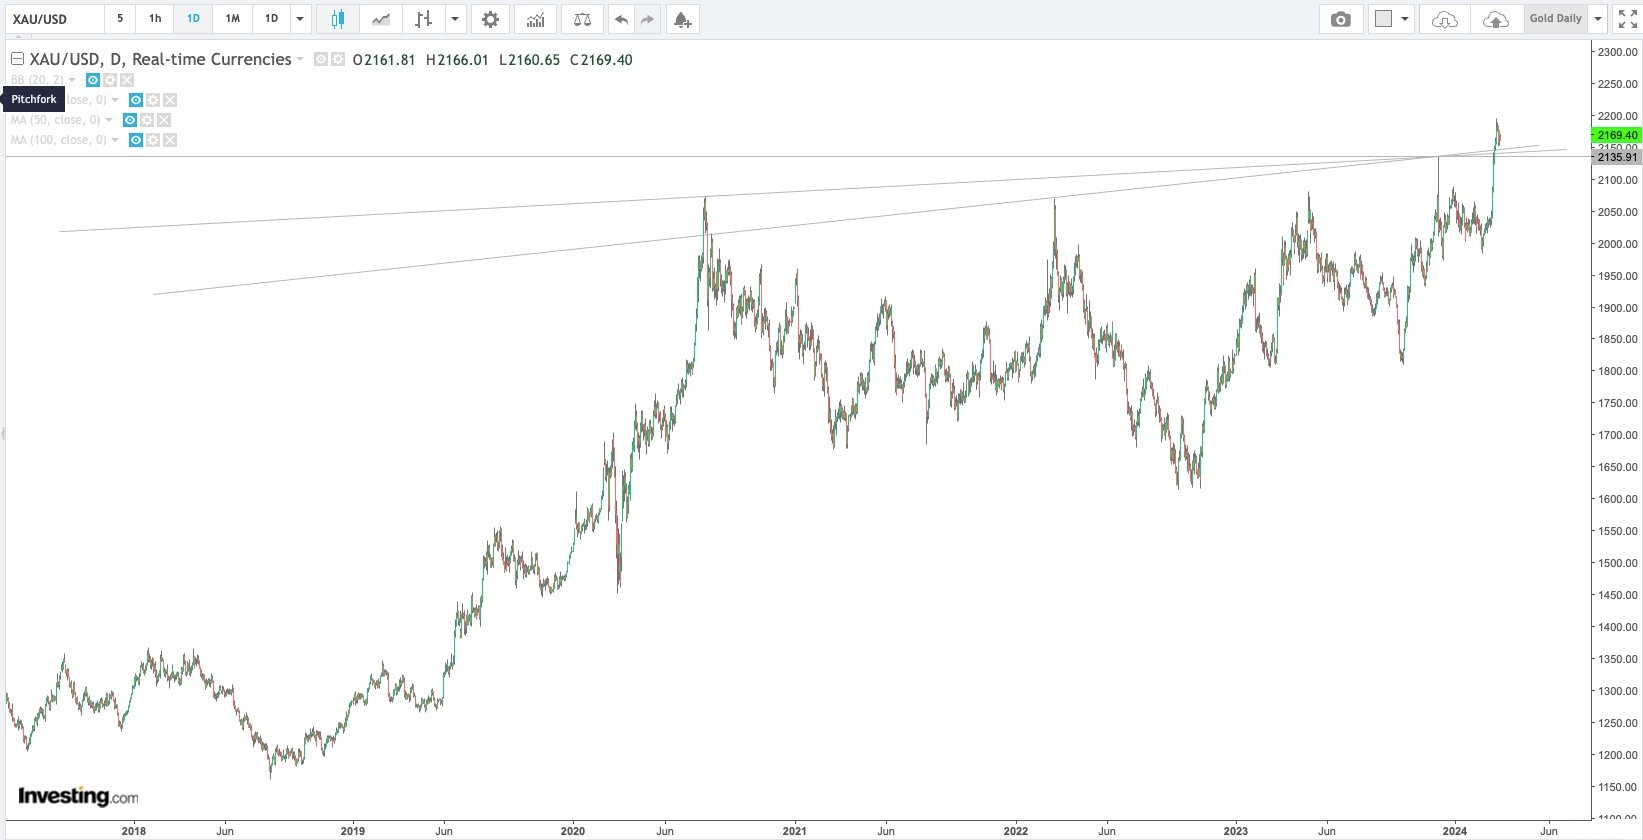Take a chart snapshot with the camera
Viewport: 1643px width, 840px height.
1341,19
